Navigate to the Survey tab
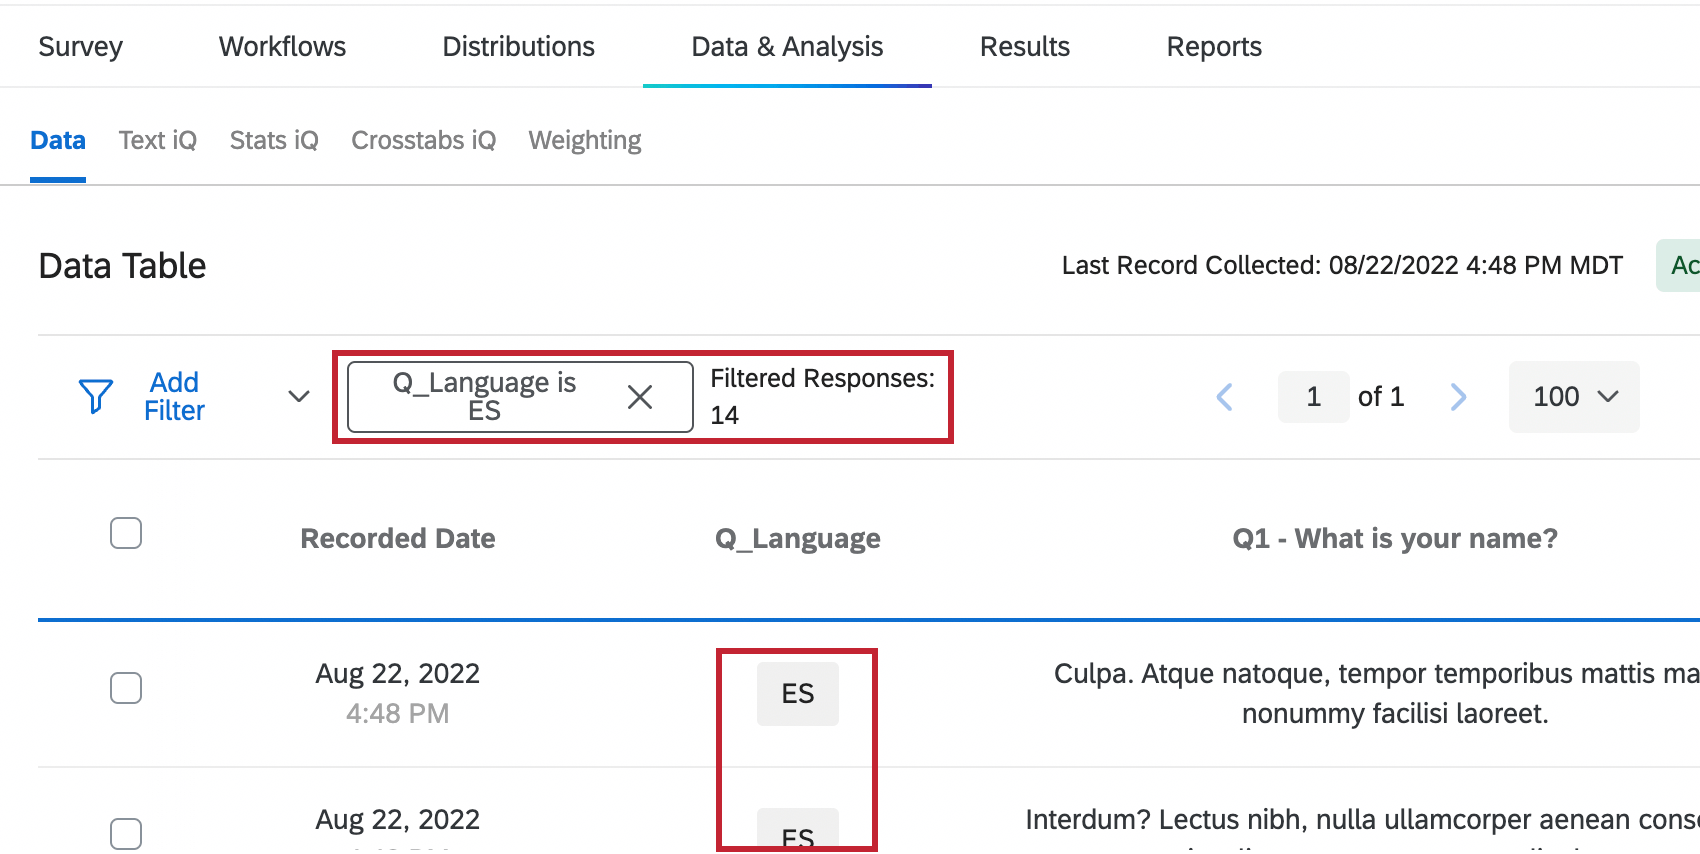Image resolution: width=1700 pixels, height=854 pixels. (80, 46)
